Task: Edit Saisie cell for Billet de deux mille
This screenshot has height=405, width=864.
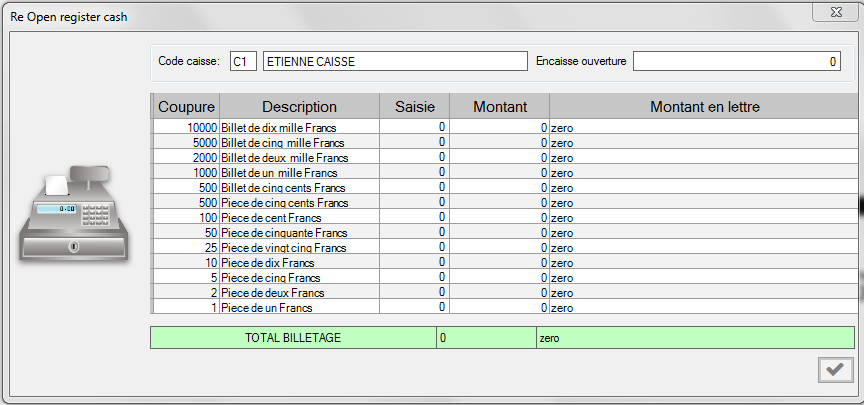Action: coord(414,157)
